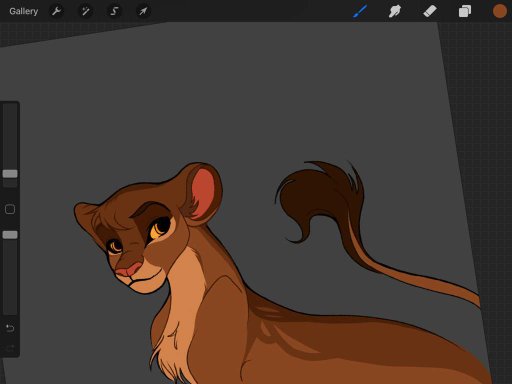The image size is (512, 384).
Task: Tap the square Modify button in sidebar
Action: pyautogui.click(x=10, y=209)
